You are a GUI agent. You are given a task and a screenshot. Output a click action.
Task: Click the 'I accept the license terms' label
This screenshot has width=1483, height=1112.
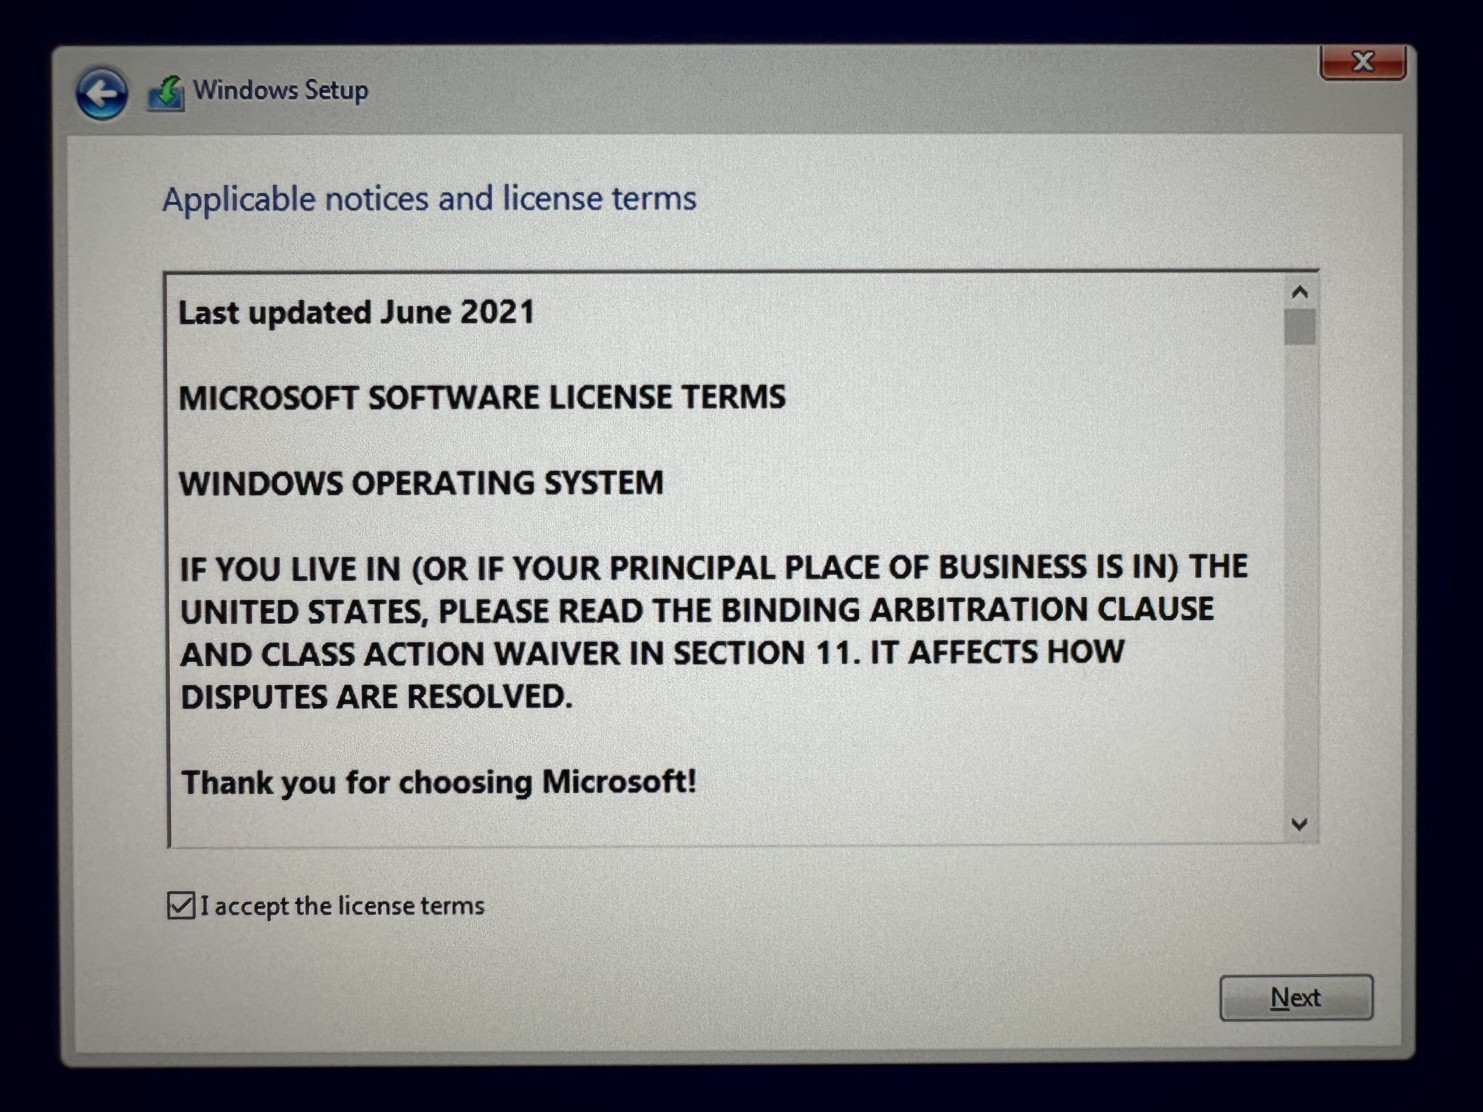pos(342,906)
